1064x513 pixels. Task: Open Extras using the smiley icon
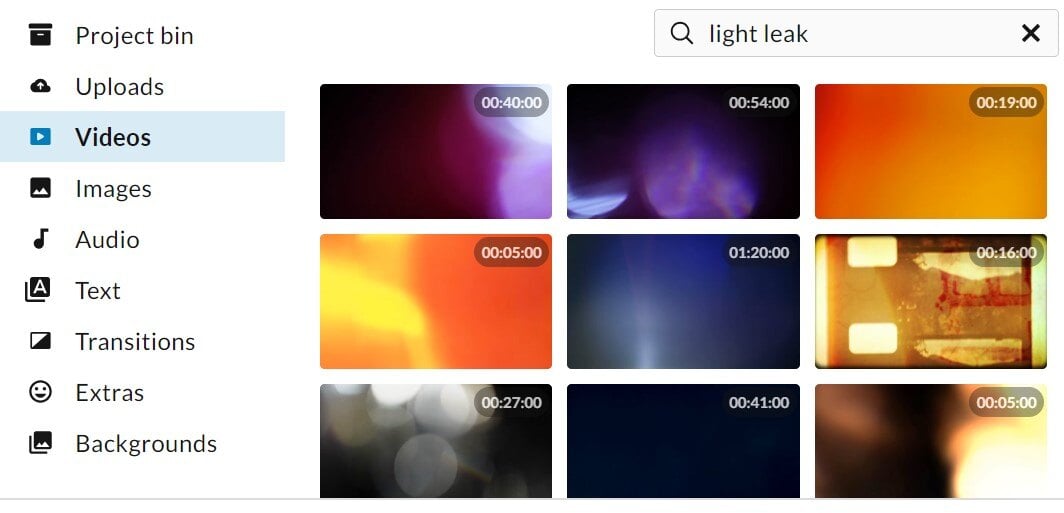41,392
